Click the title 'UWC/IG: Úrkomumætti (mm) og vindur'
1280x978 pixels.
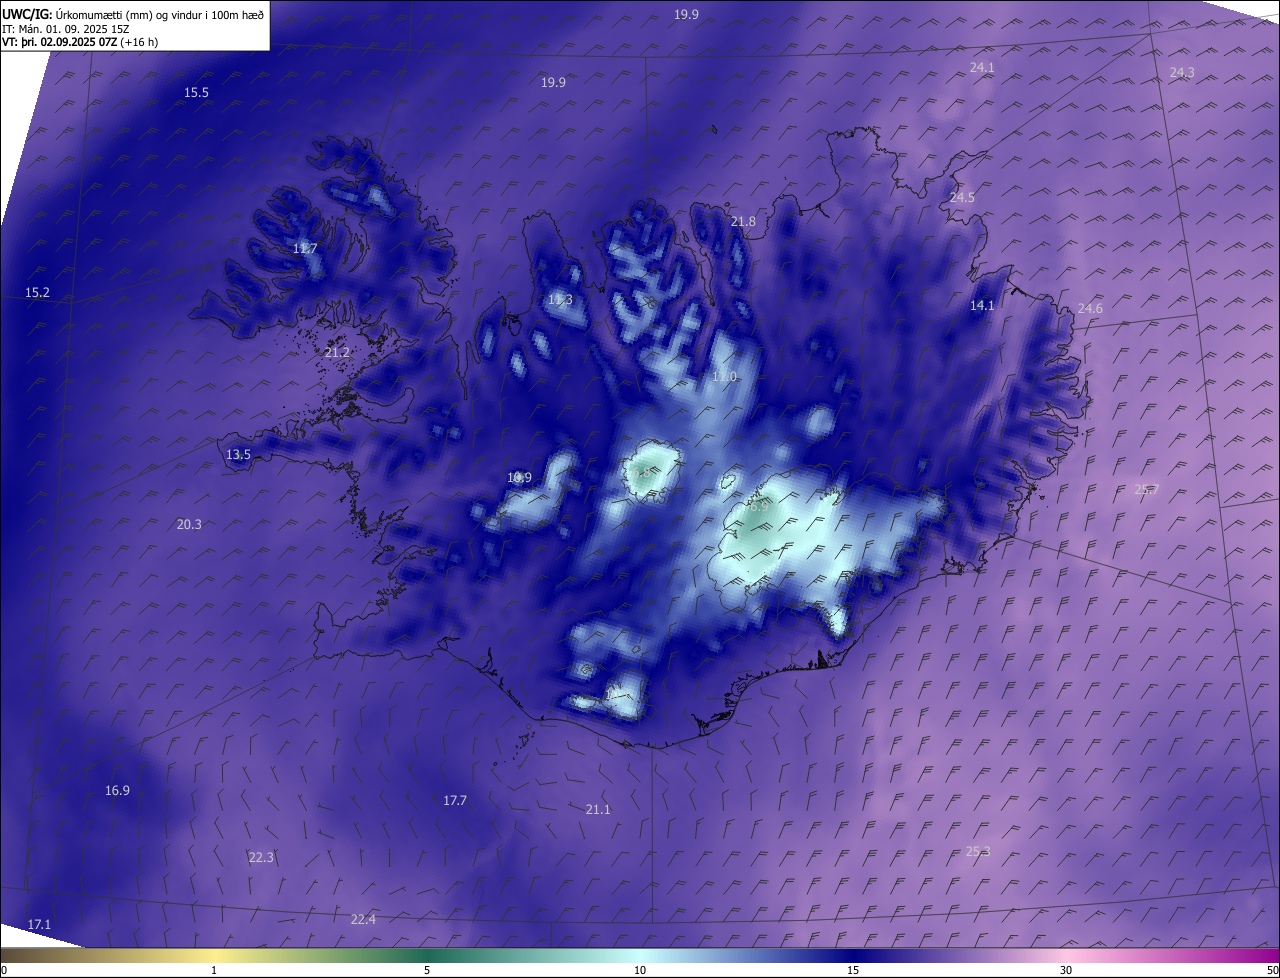(133, 14)
